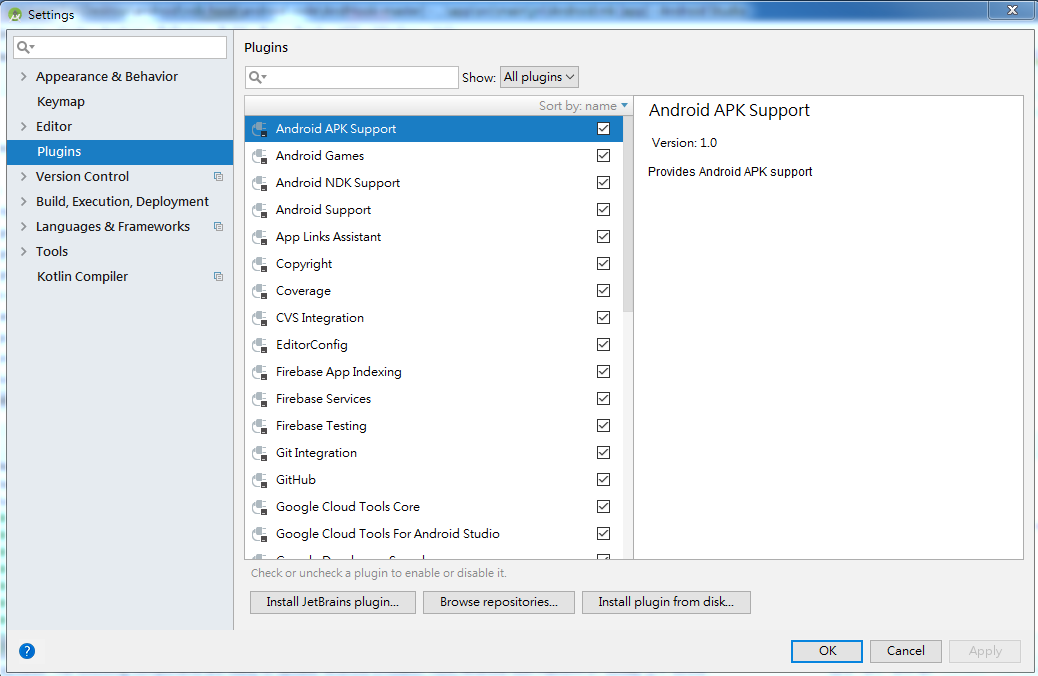
Task: Click the App Links Assistant plugin icon
Action: (x=260, y=237)
